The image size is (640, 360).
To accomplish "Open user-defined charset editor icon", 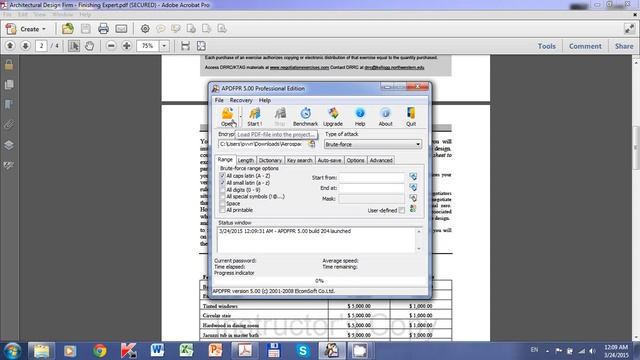I will pos(413,209).
